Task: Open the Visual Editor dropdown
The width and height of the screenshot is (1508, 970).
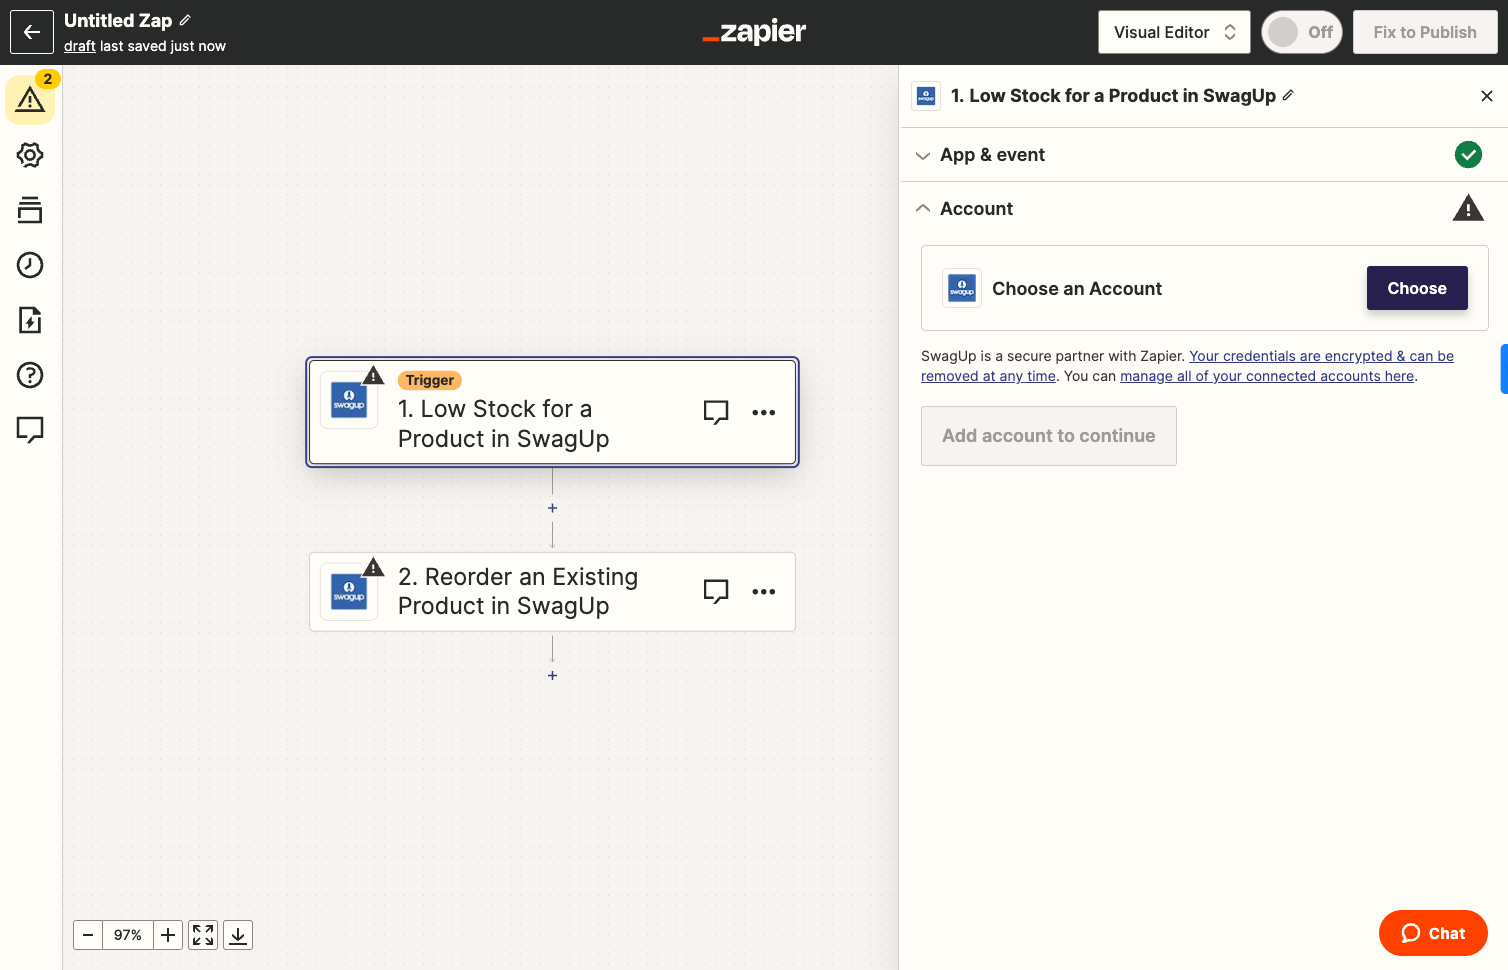Action: (1174, 32)
